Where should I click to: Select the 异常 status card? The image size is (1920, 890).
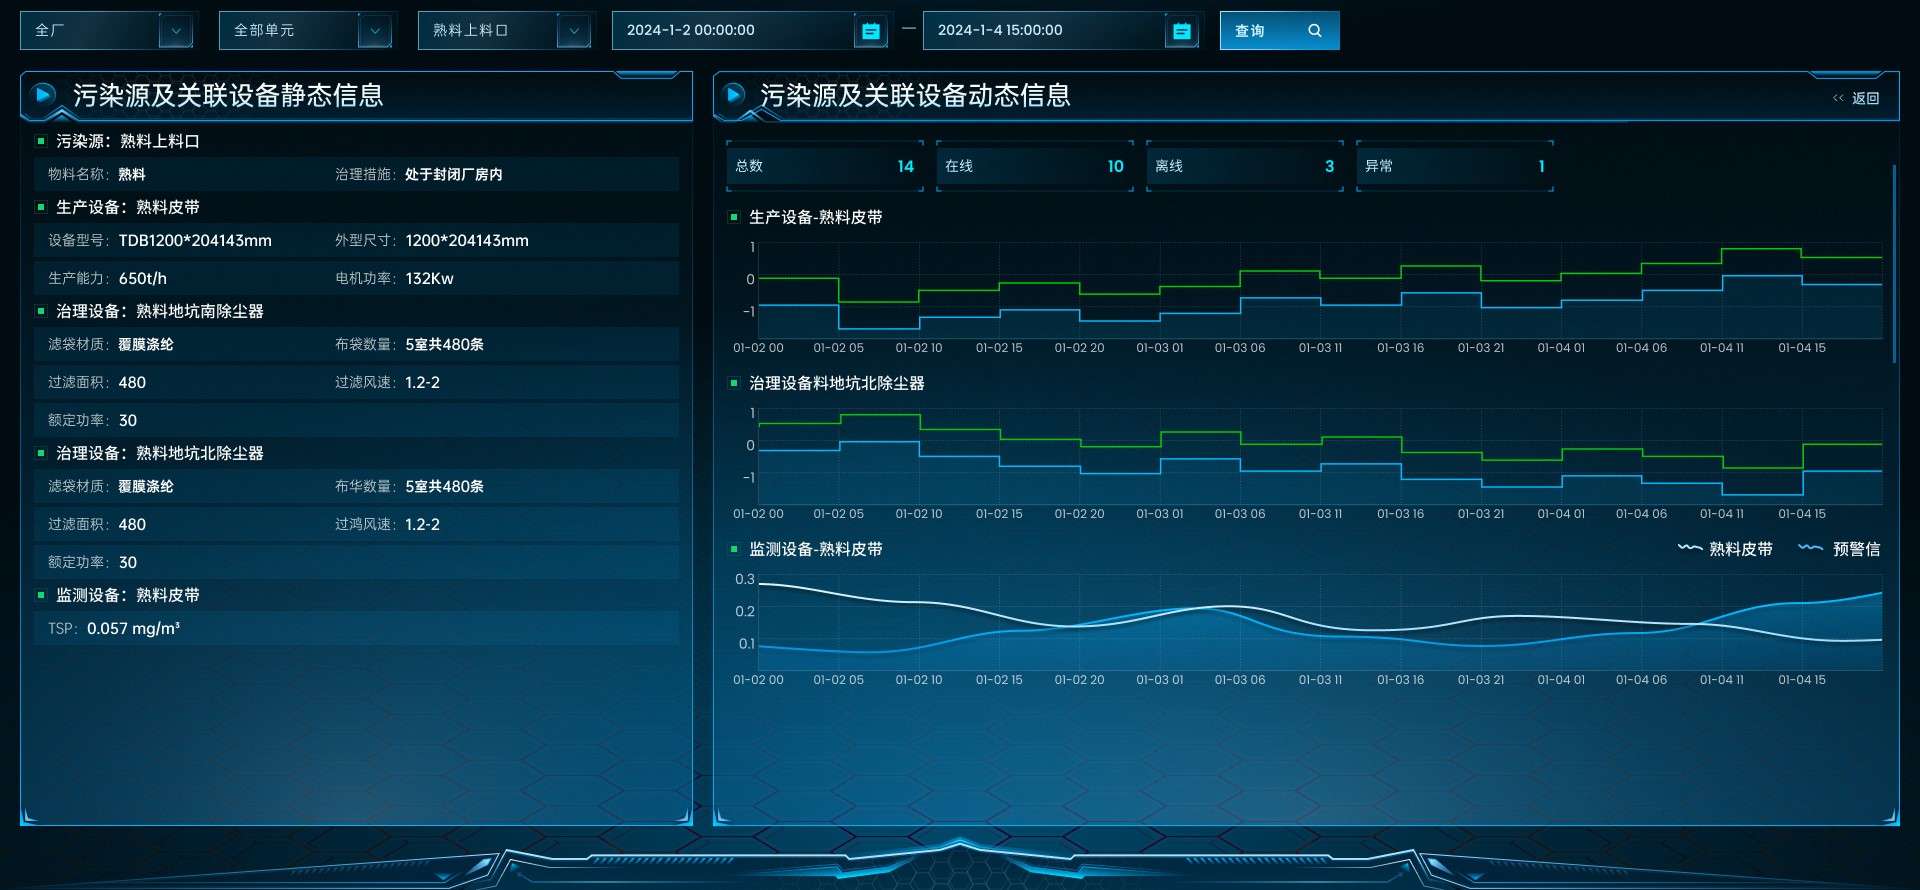click(x=1454, y=166)
